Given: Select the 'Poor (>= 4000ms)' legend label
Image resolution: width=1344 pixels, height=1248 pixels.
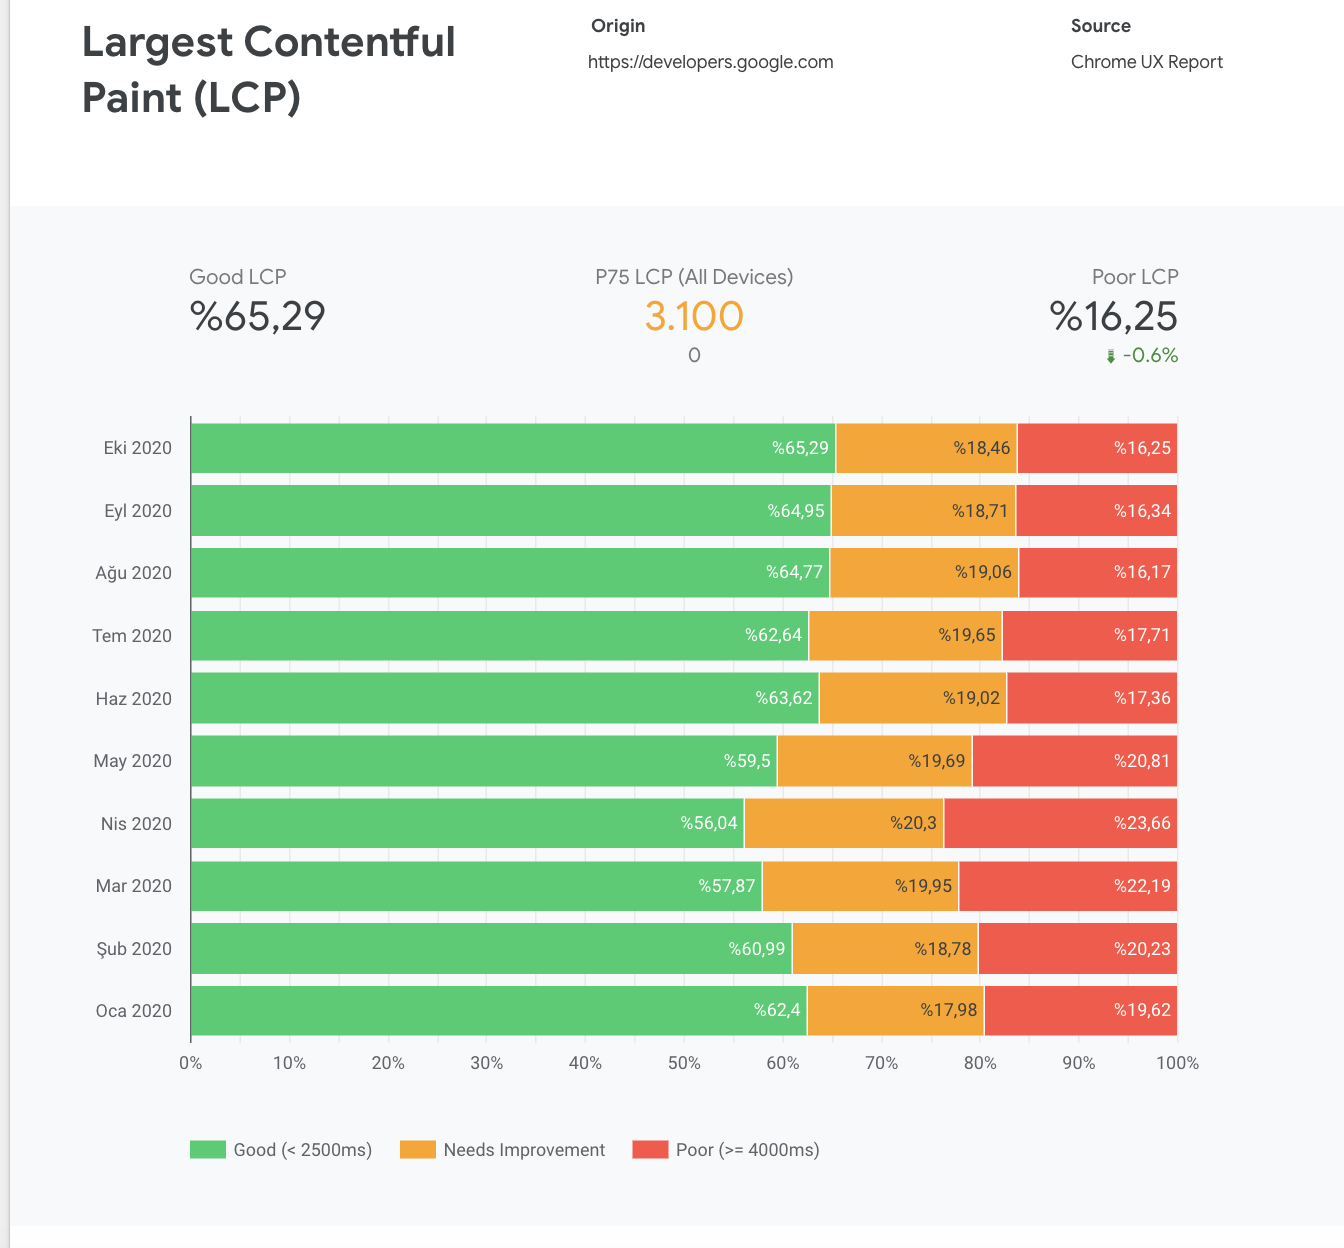Looking at the screenshot, I should click(x=748, y=1150).
